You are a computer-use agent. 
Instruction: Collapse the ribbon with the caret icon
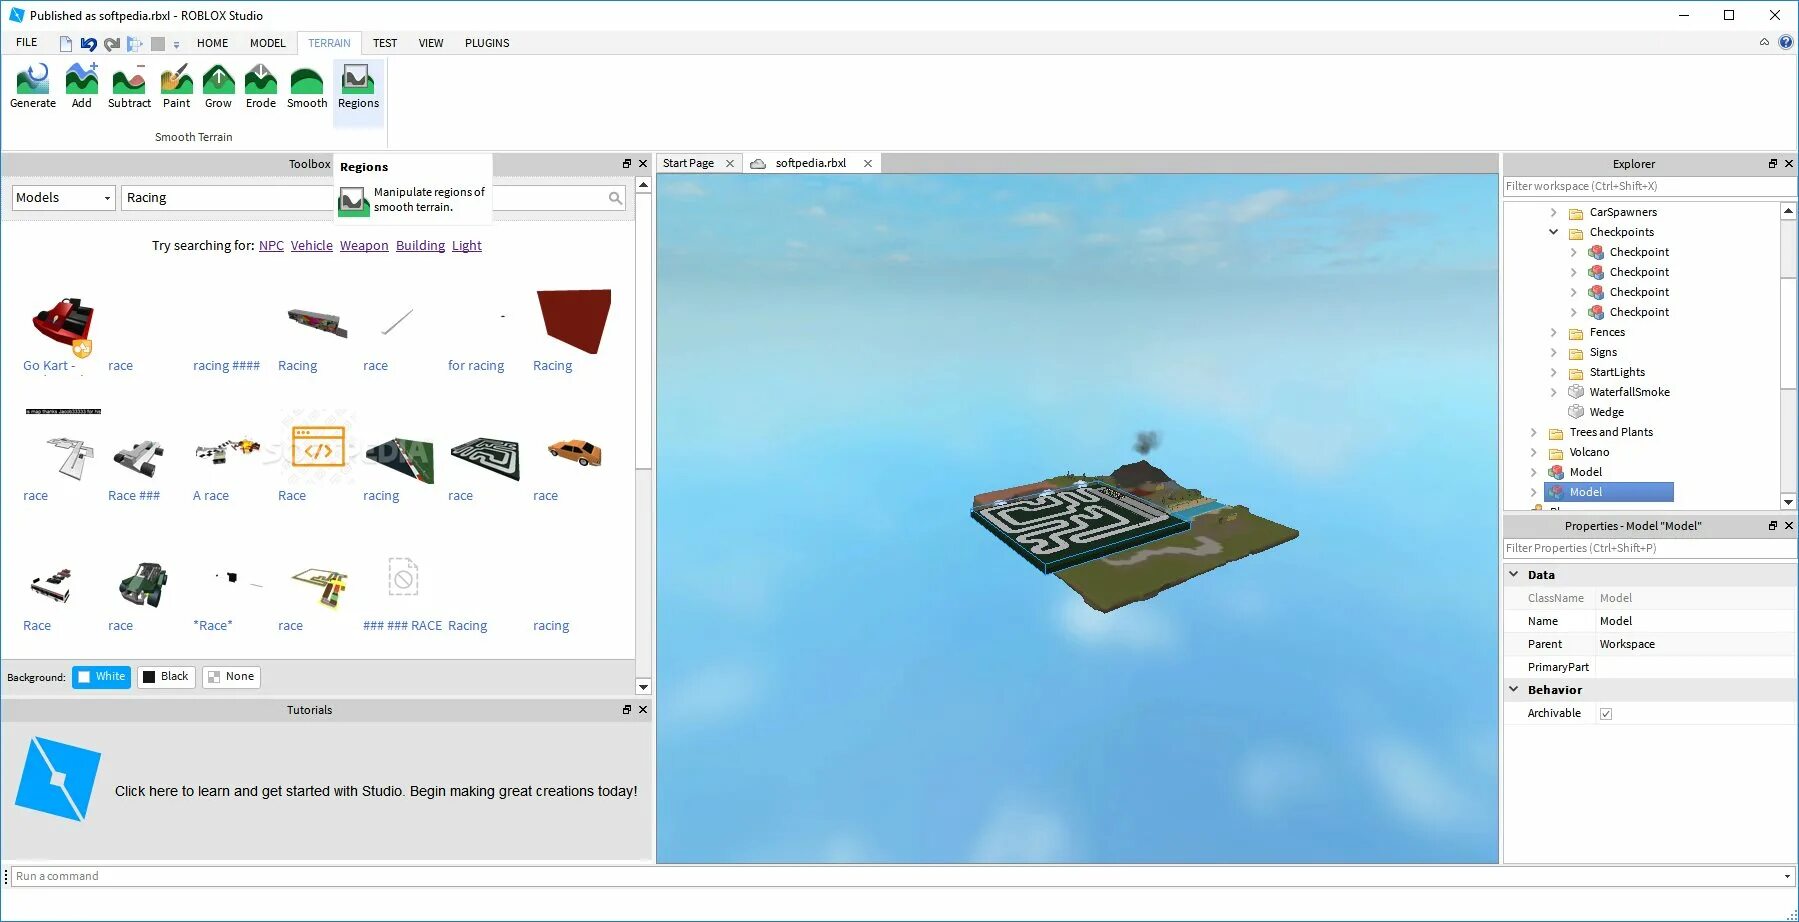coord(1764,42)
